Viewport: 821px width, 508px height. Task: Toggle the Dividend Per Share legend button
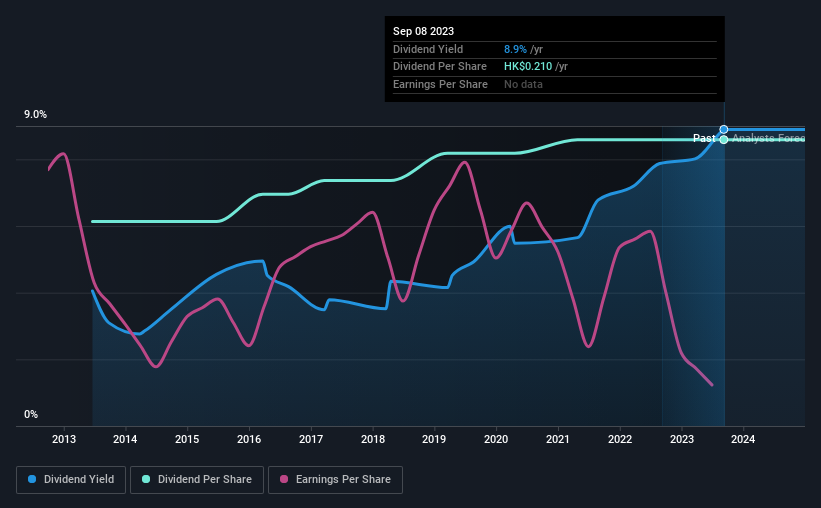point(197,480)
